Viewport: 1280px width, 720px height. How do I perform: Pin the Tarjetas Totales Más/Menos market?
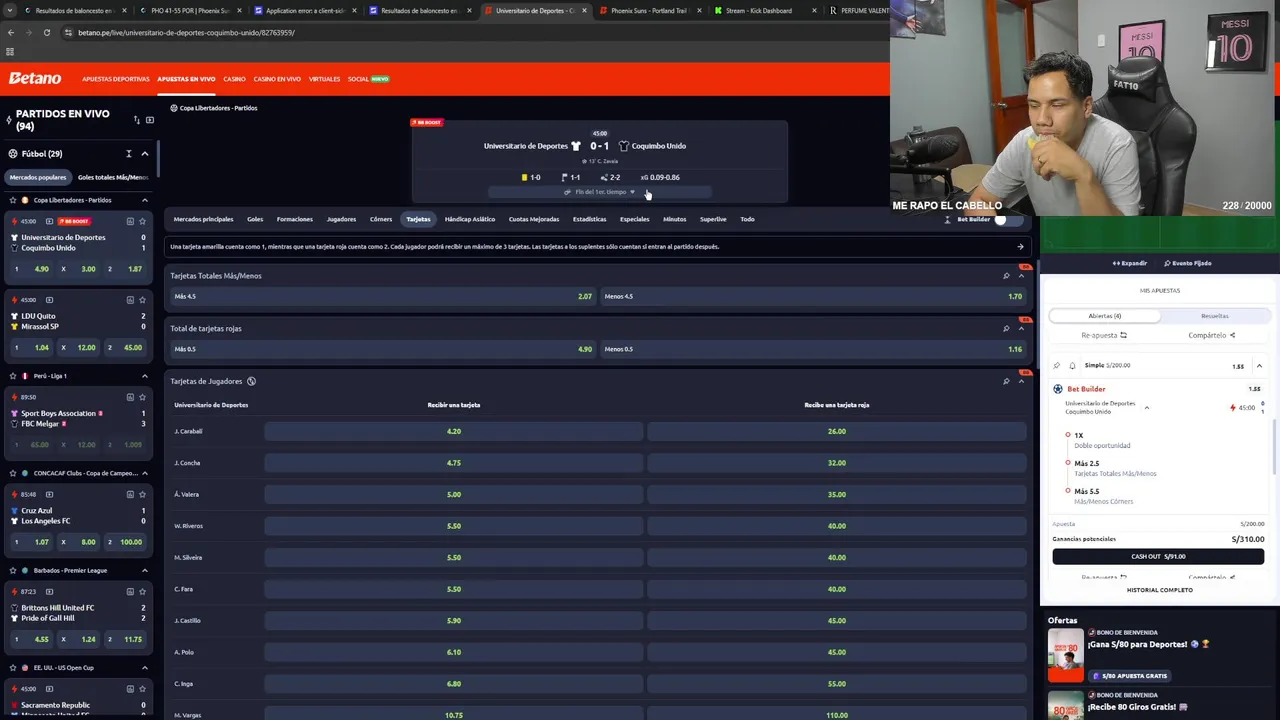pyautogui.click(x=1006, y=276)
